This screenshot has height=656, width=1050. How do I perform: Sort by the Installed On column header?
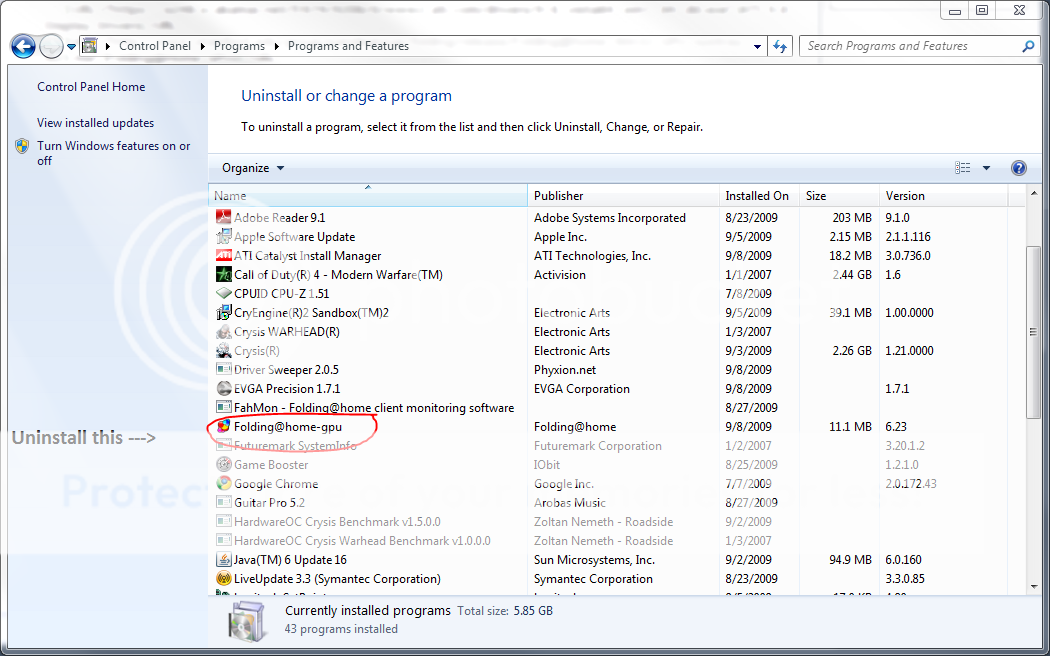click(x=759, y=195)
